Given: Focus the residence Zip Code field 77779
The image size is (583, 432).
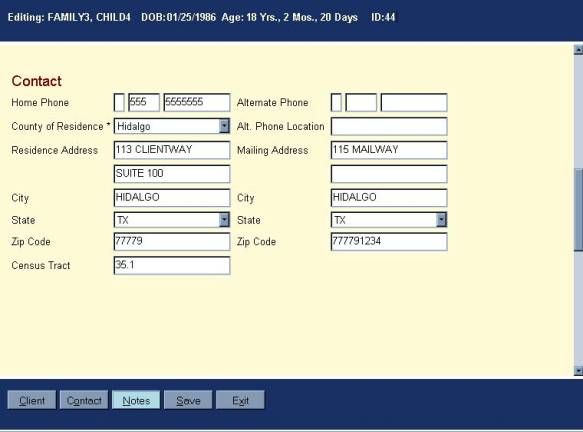Looking at the screenshot, I should [x=172, y=242].
